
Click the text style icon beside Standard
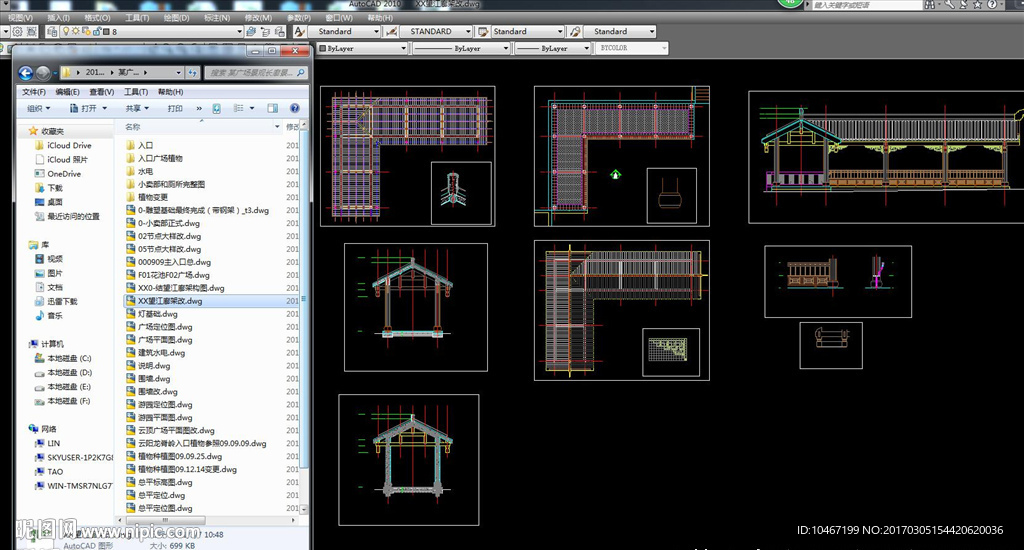[299, 32]
